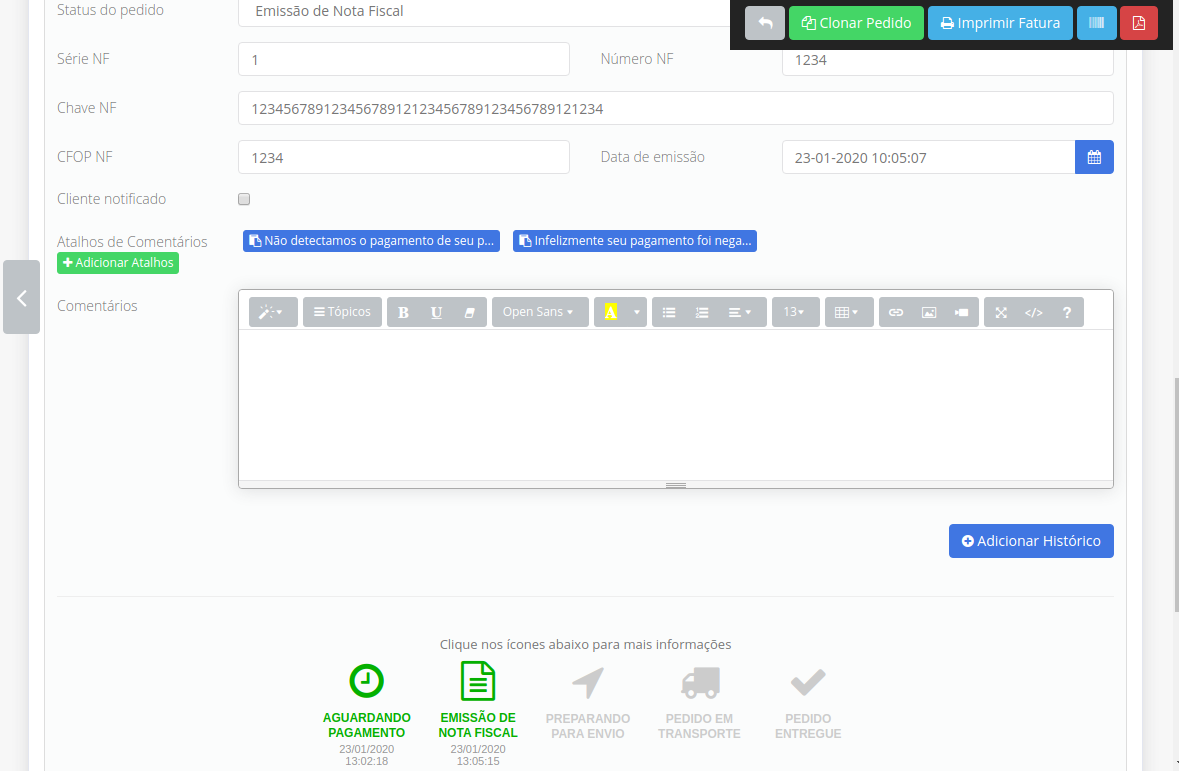
Task: Click the Clonar Pedido button
Action: [856, 23]
